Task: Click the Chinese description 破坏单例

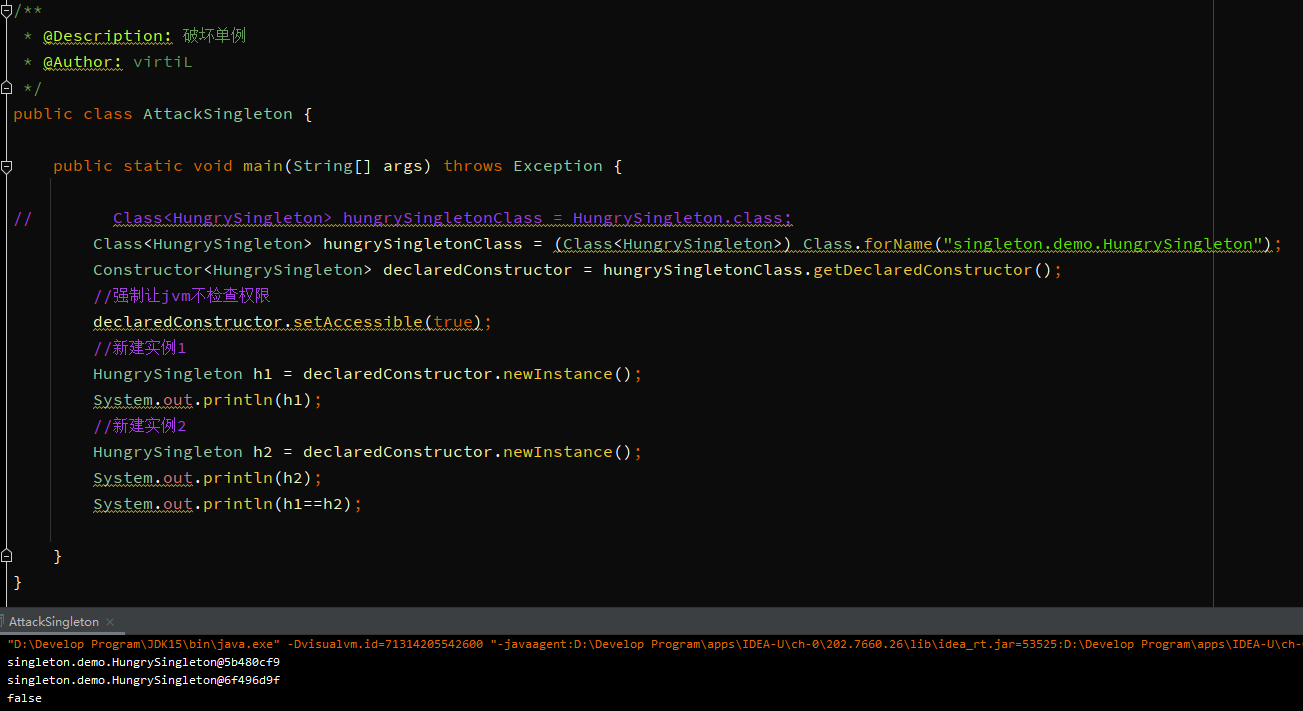Action: coord(214,36)
